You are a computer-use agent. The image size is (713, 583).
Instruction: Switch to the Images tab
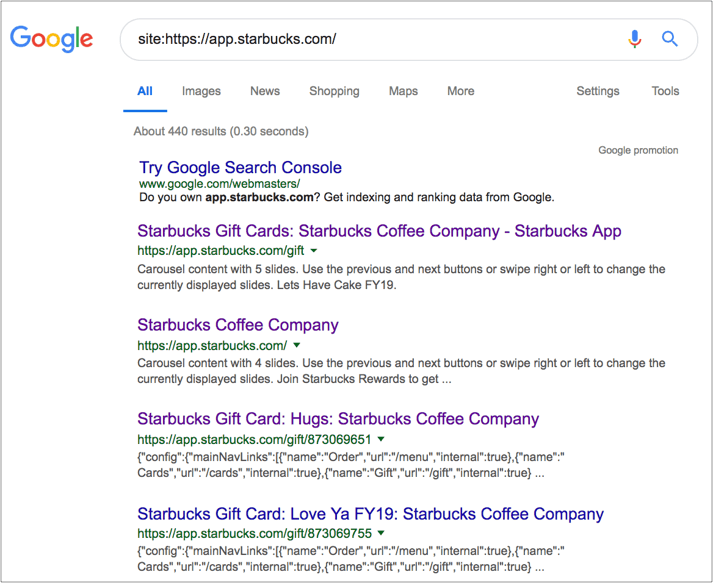coord(201,91)
